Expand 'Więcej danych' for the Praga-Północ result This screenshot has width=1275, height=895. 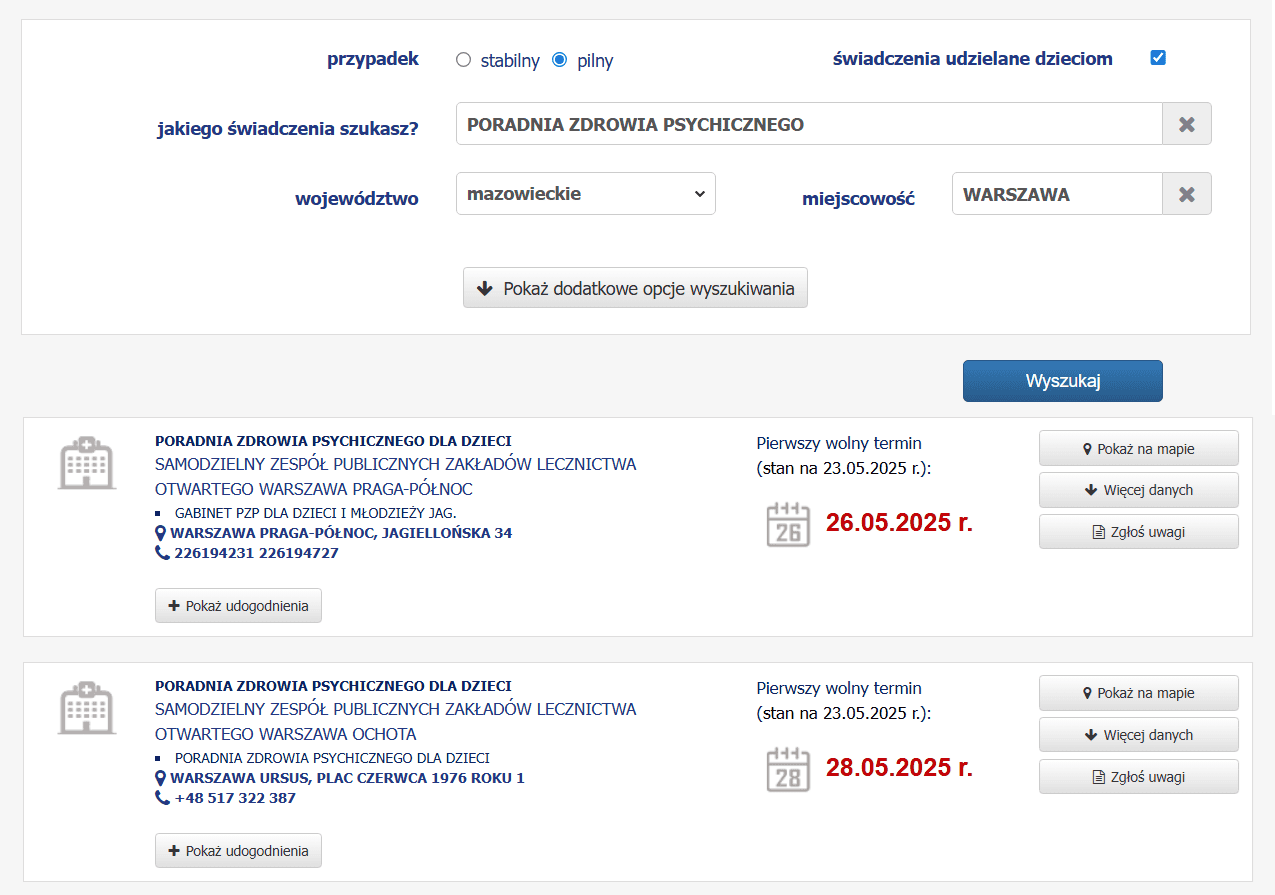[1139, 490]
